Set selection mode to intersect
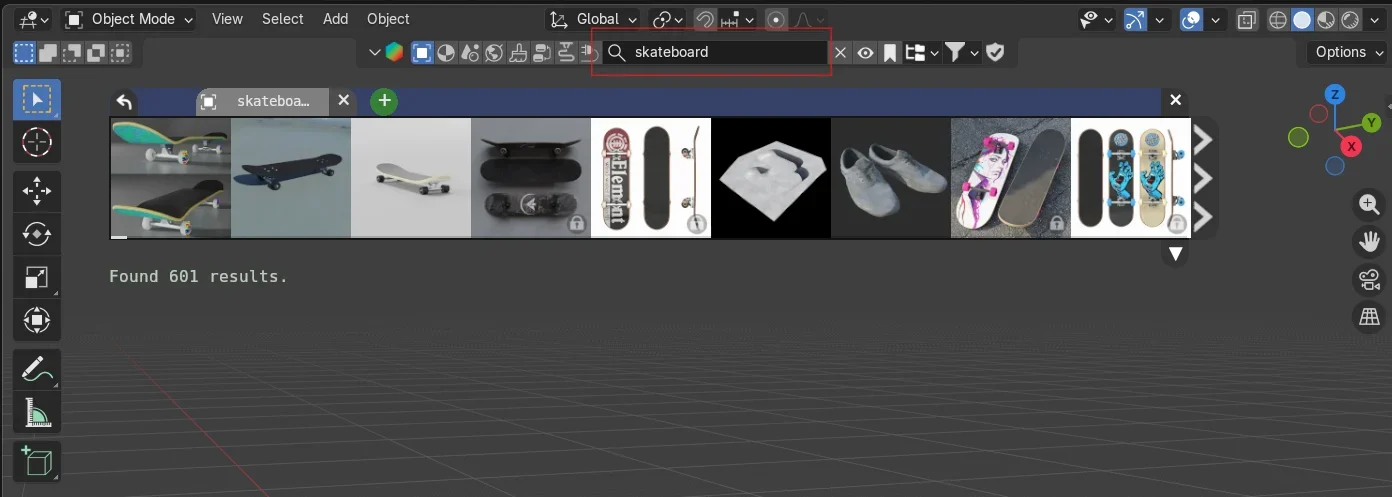 pos(120,52)
